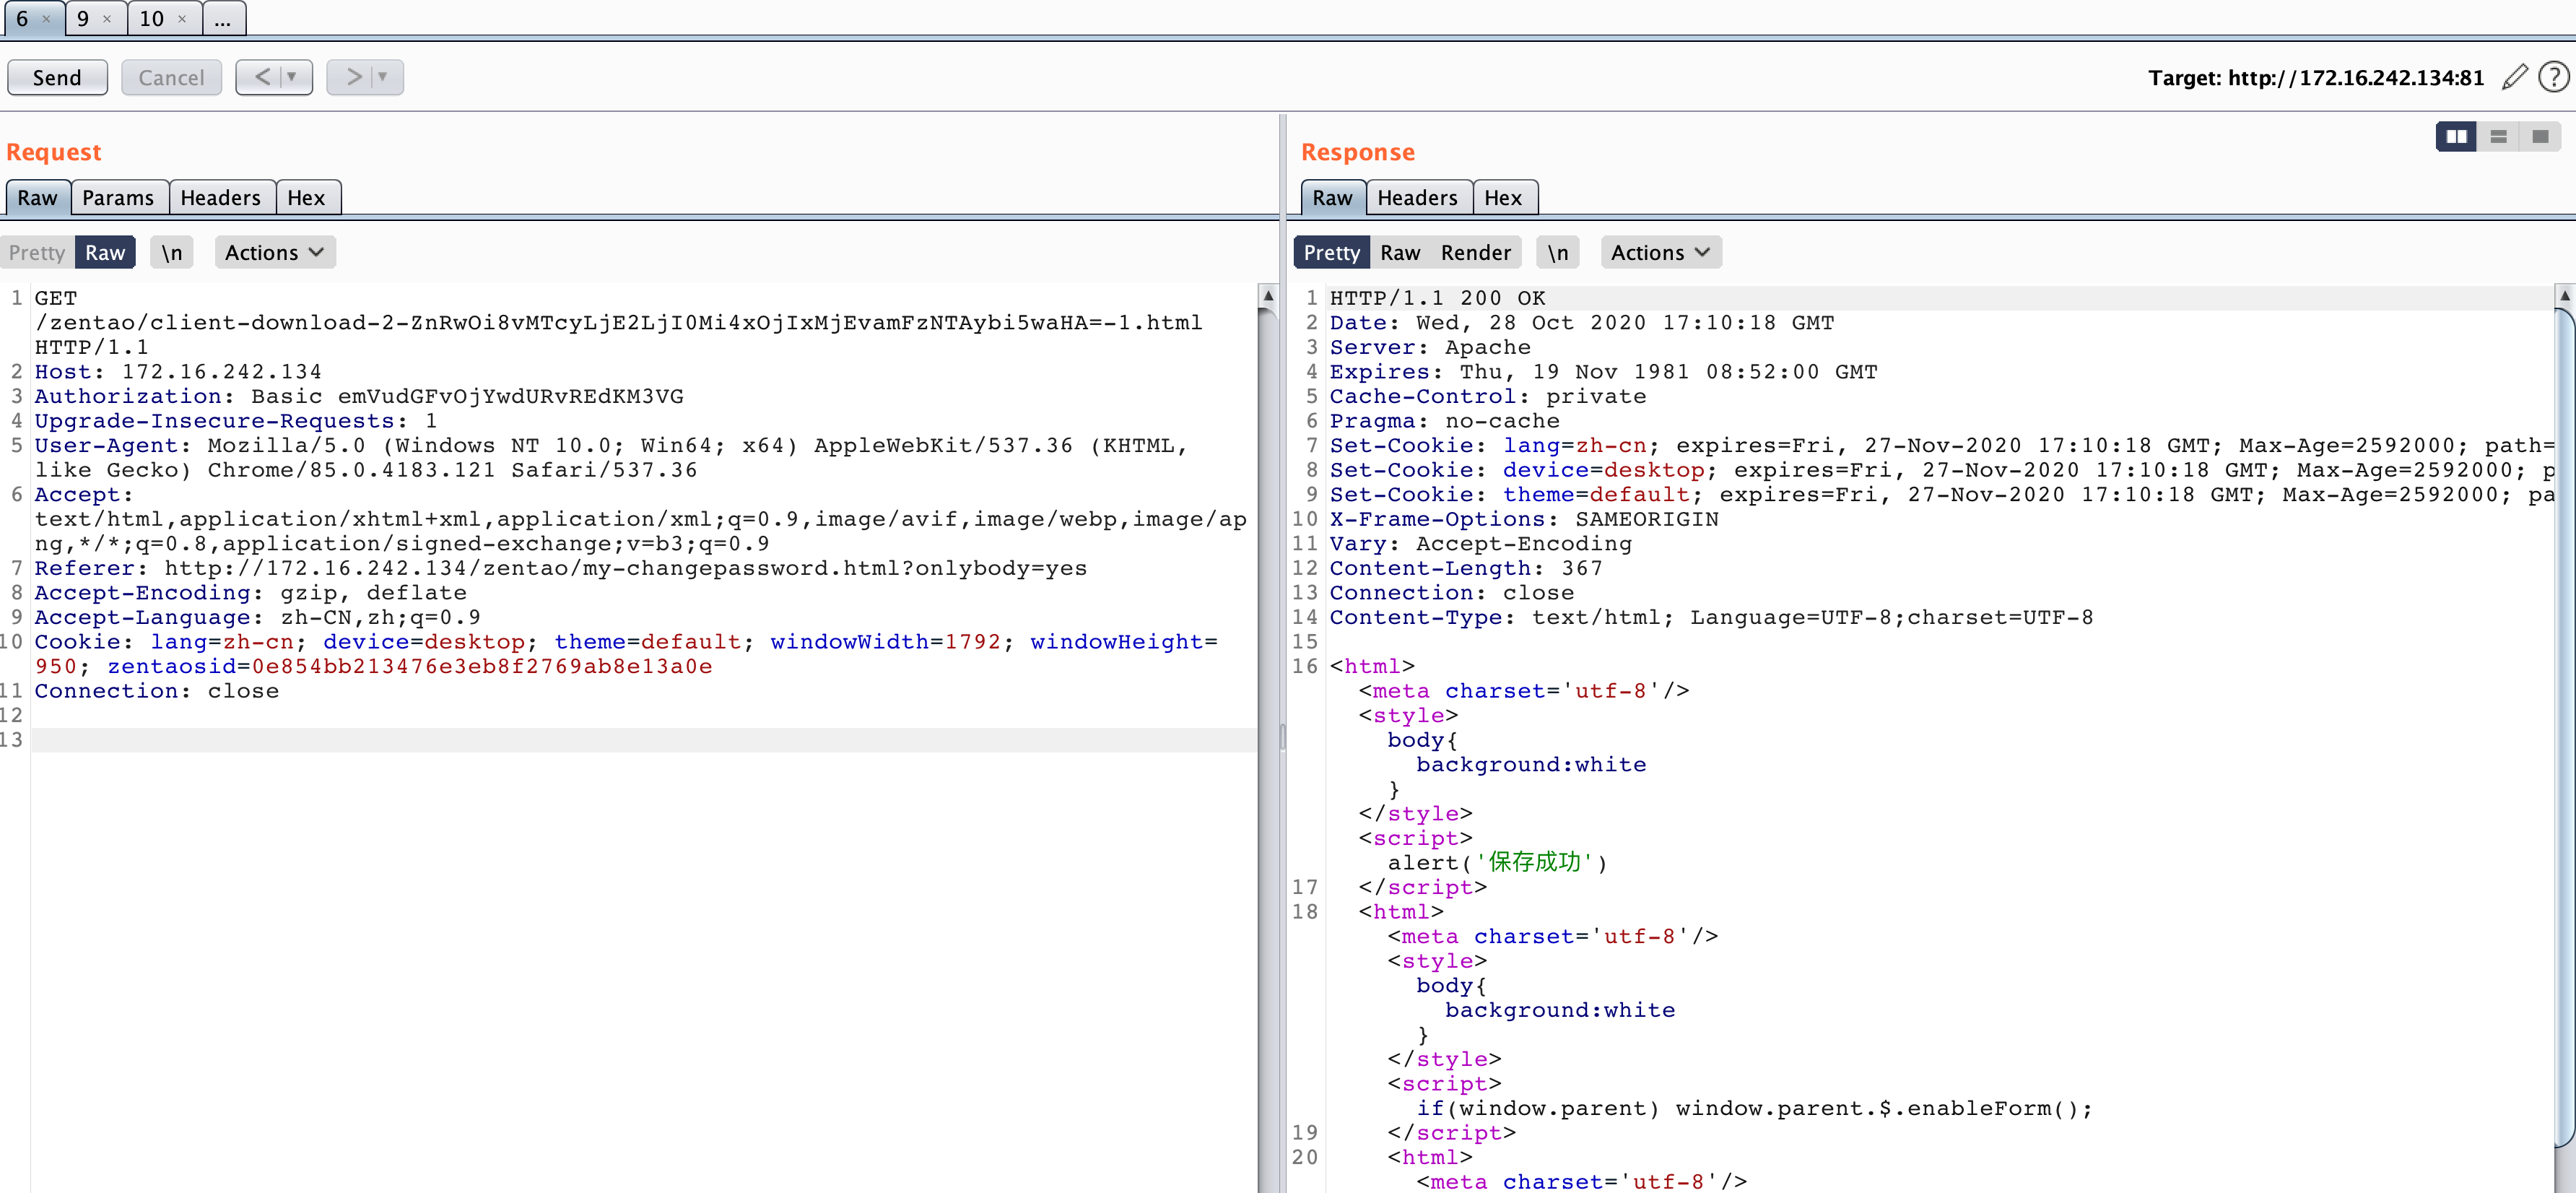Open the history dropdown beside the forward arrow
The height and width of the screenshot is (1193, 2576).
click(x=382, y=77)
